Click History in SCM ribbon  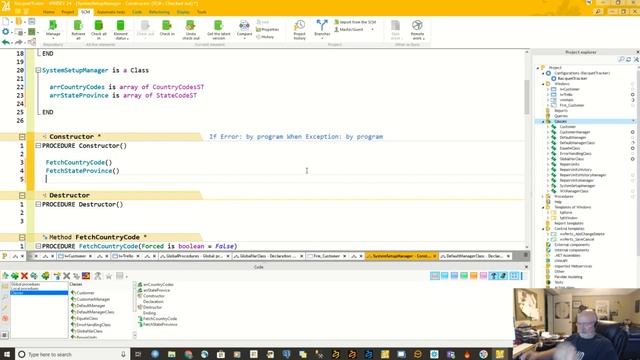(x=265, y=37)
